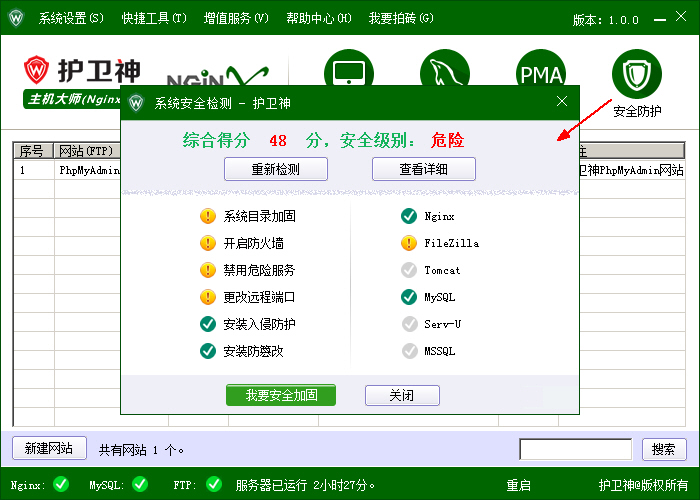
Task: Open the 帮助中心(H) menu
Action: (319, 18)
